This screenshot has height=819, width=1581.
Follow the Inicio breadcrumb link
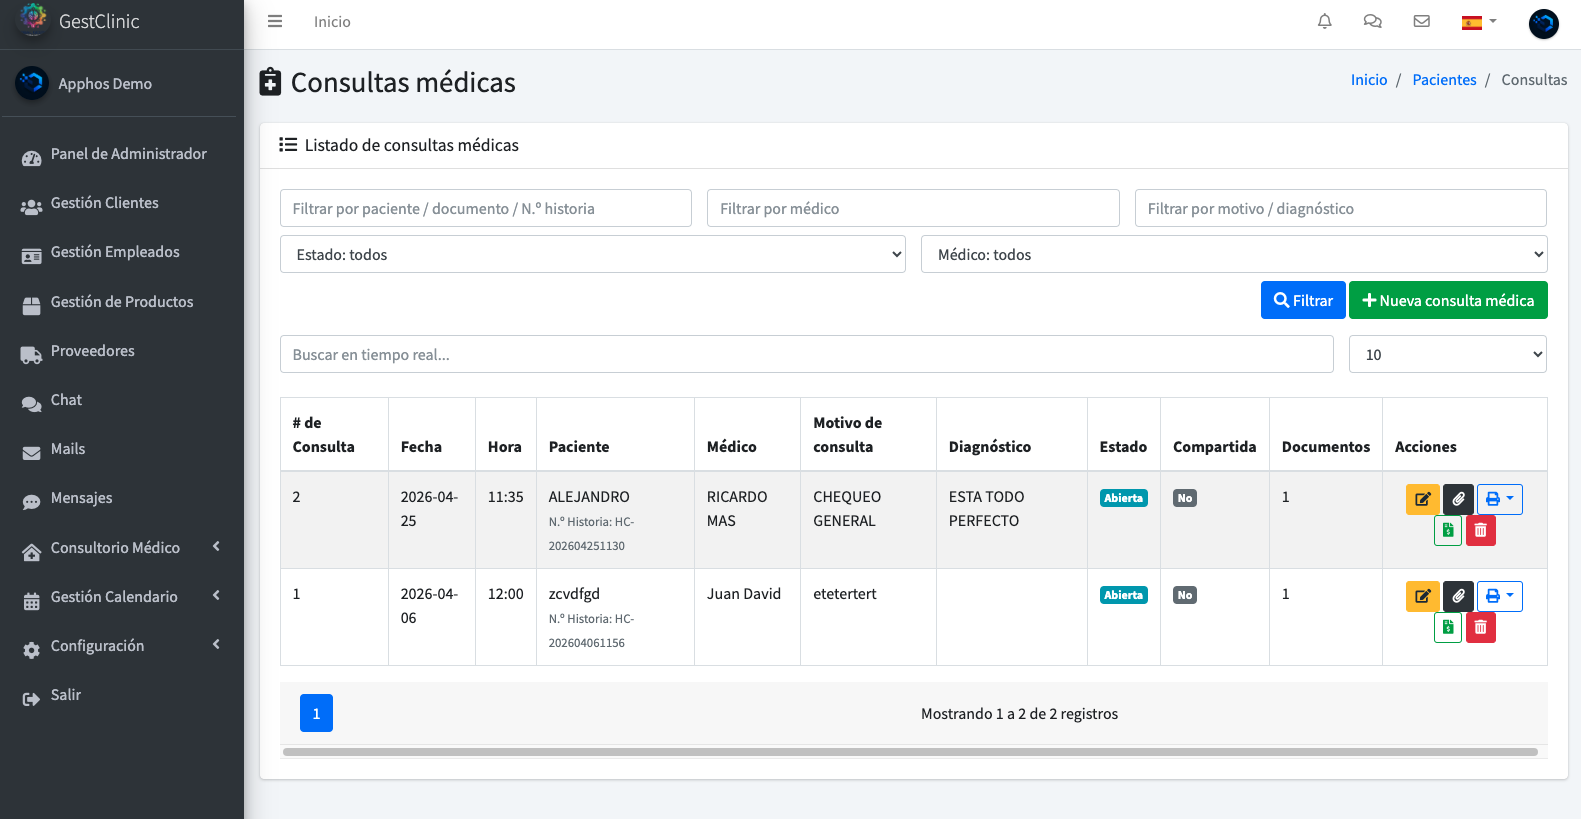coord(1369,80)
